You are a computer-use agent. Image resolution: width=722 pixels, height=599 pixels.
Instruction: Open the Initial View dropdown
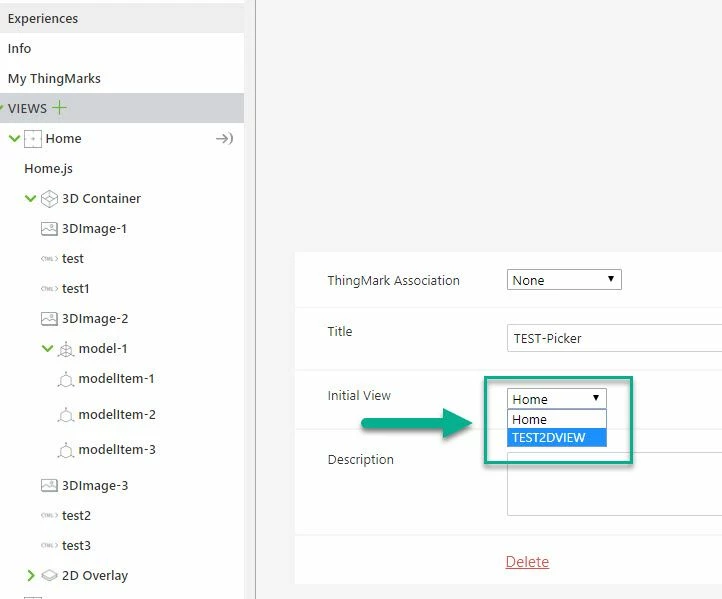click(557, 399)
